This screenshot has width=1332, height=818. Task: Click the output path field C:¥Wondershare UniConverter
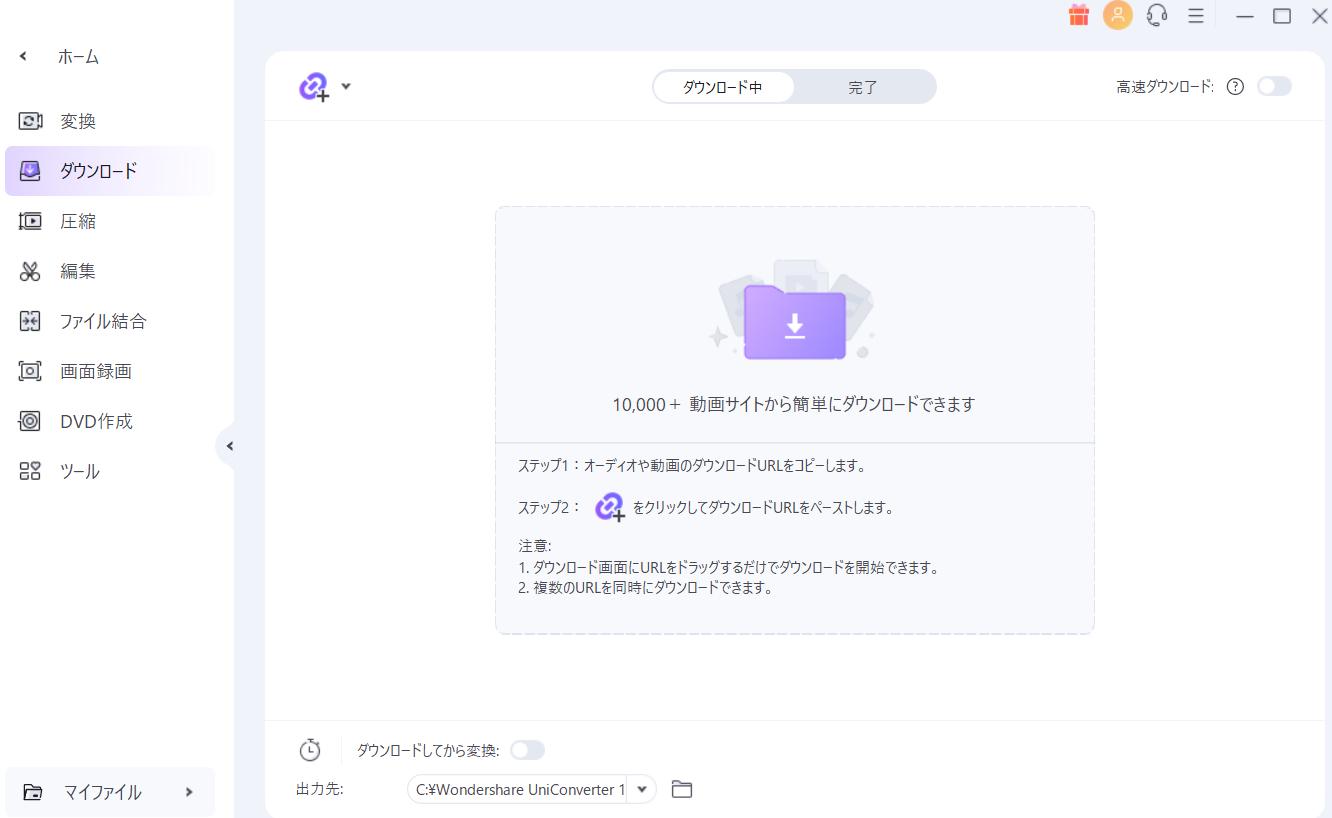[x=519, y=790]
